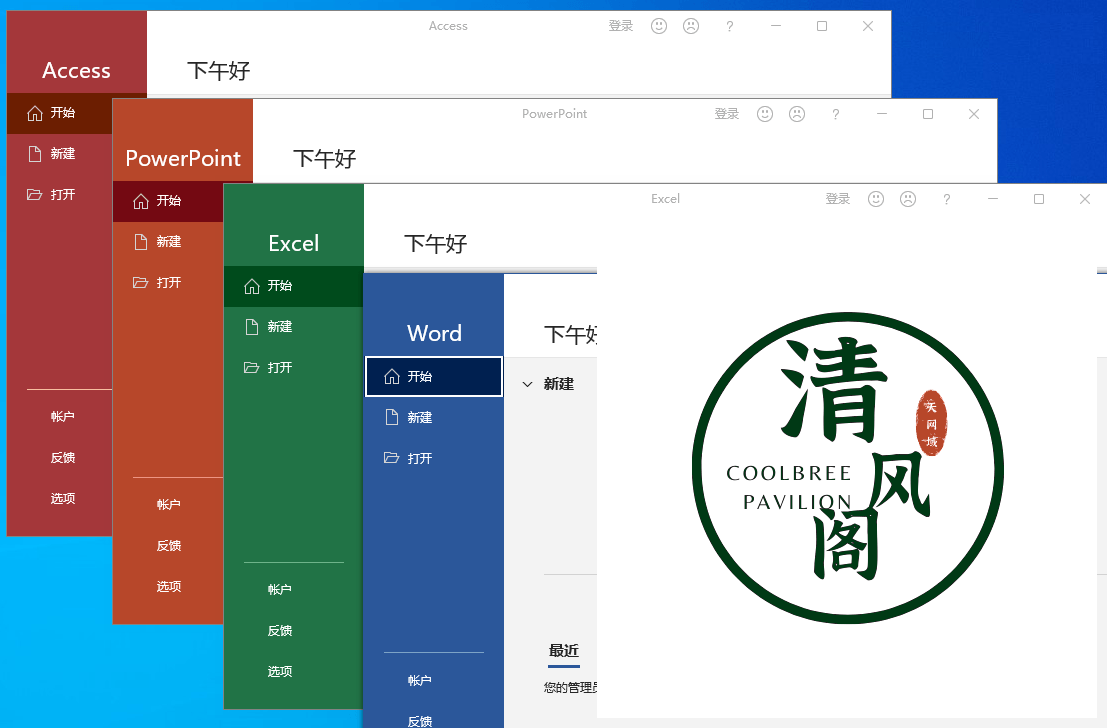Minimize the Excel window

pos(993,199)
